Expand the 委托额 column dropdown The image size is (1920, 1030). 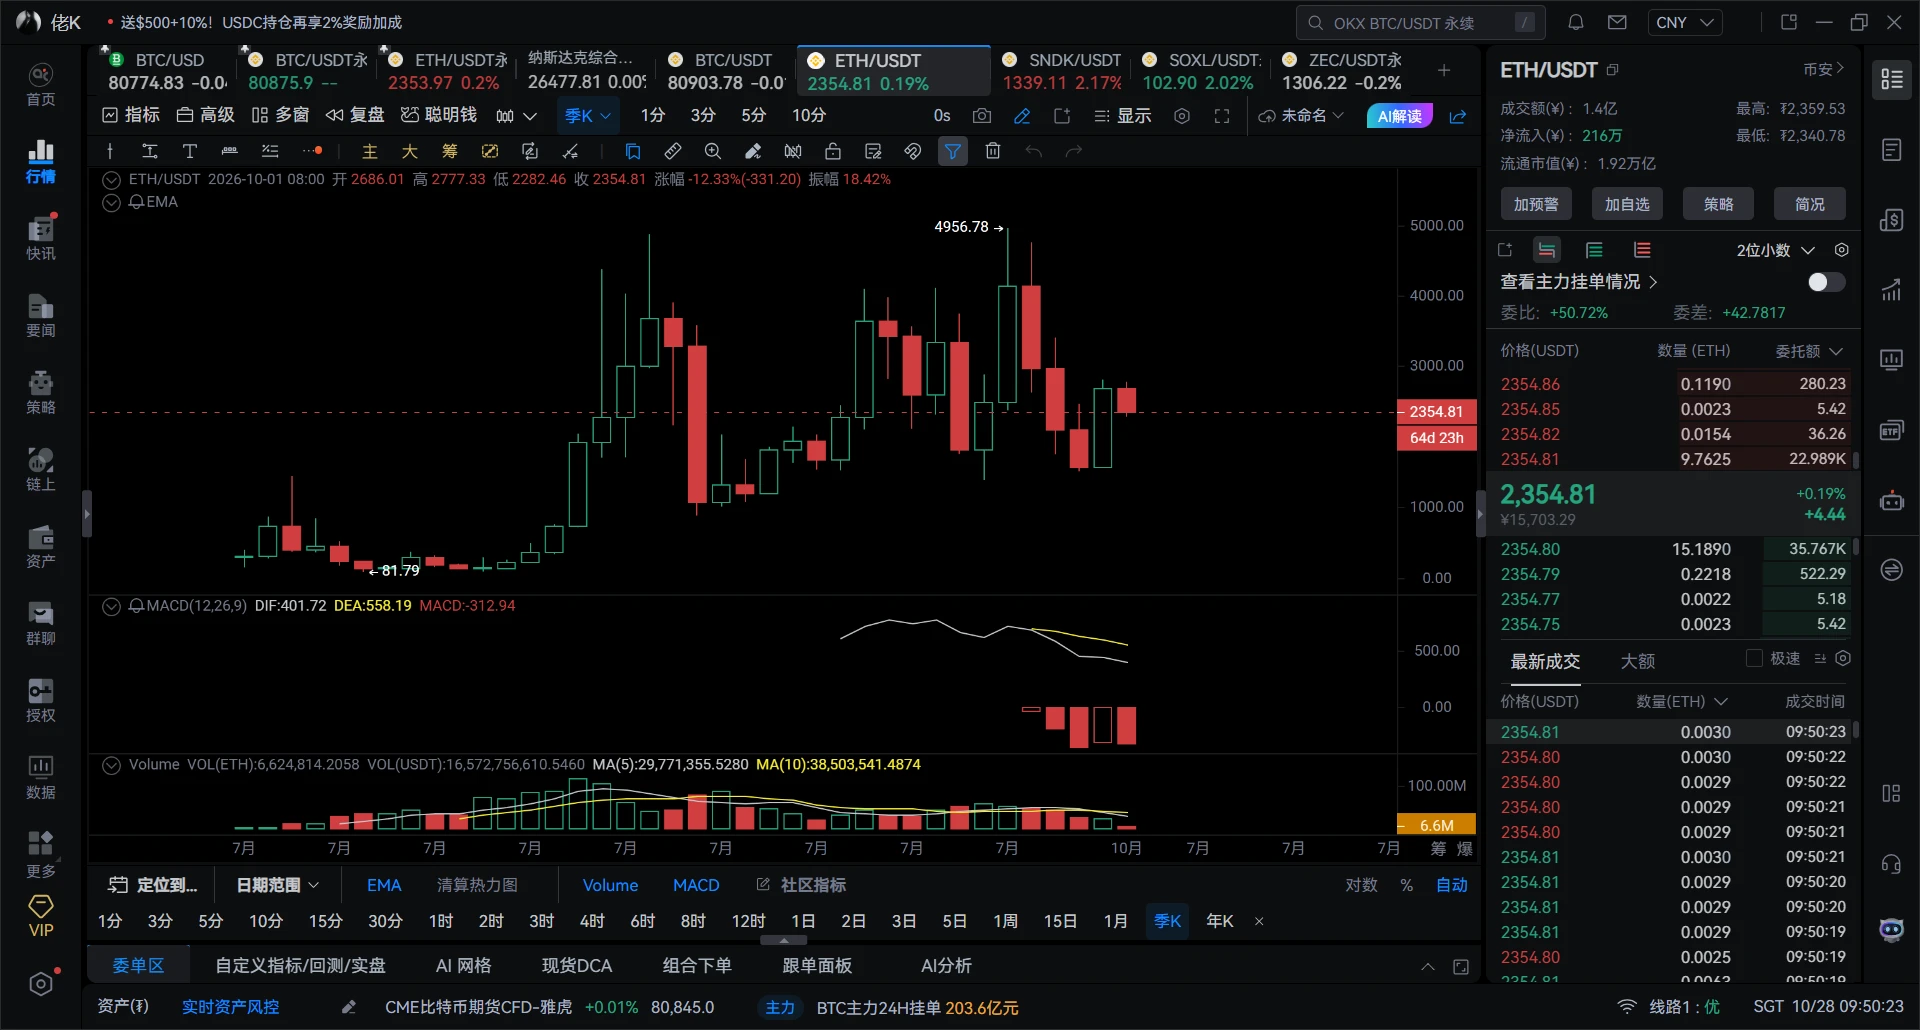coord(1808,351)
